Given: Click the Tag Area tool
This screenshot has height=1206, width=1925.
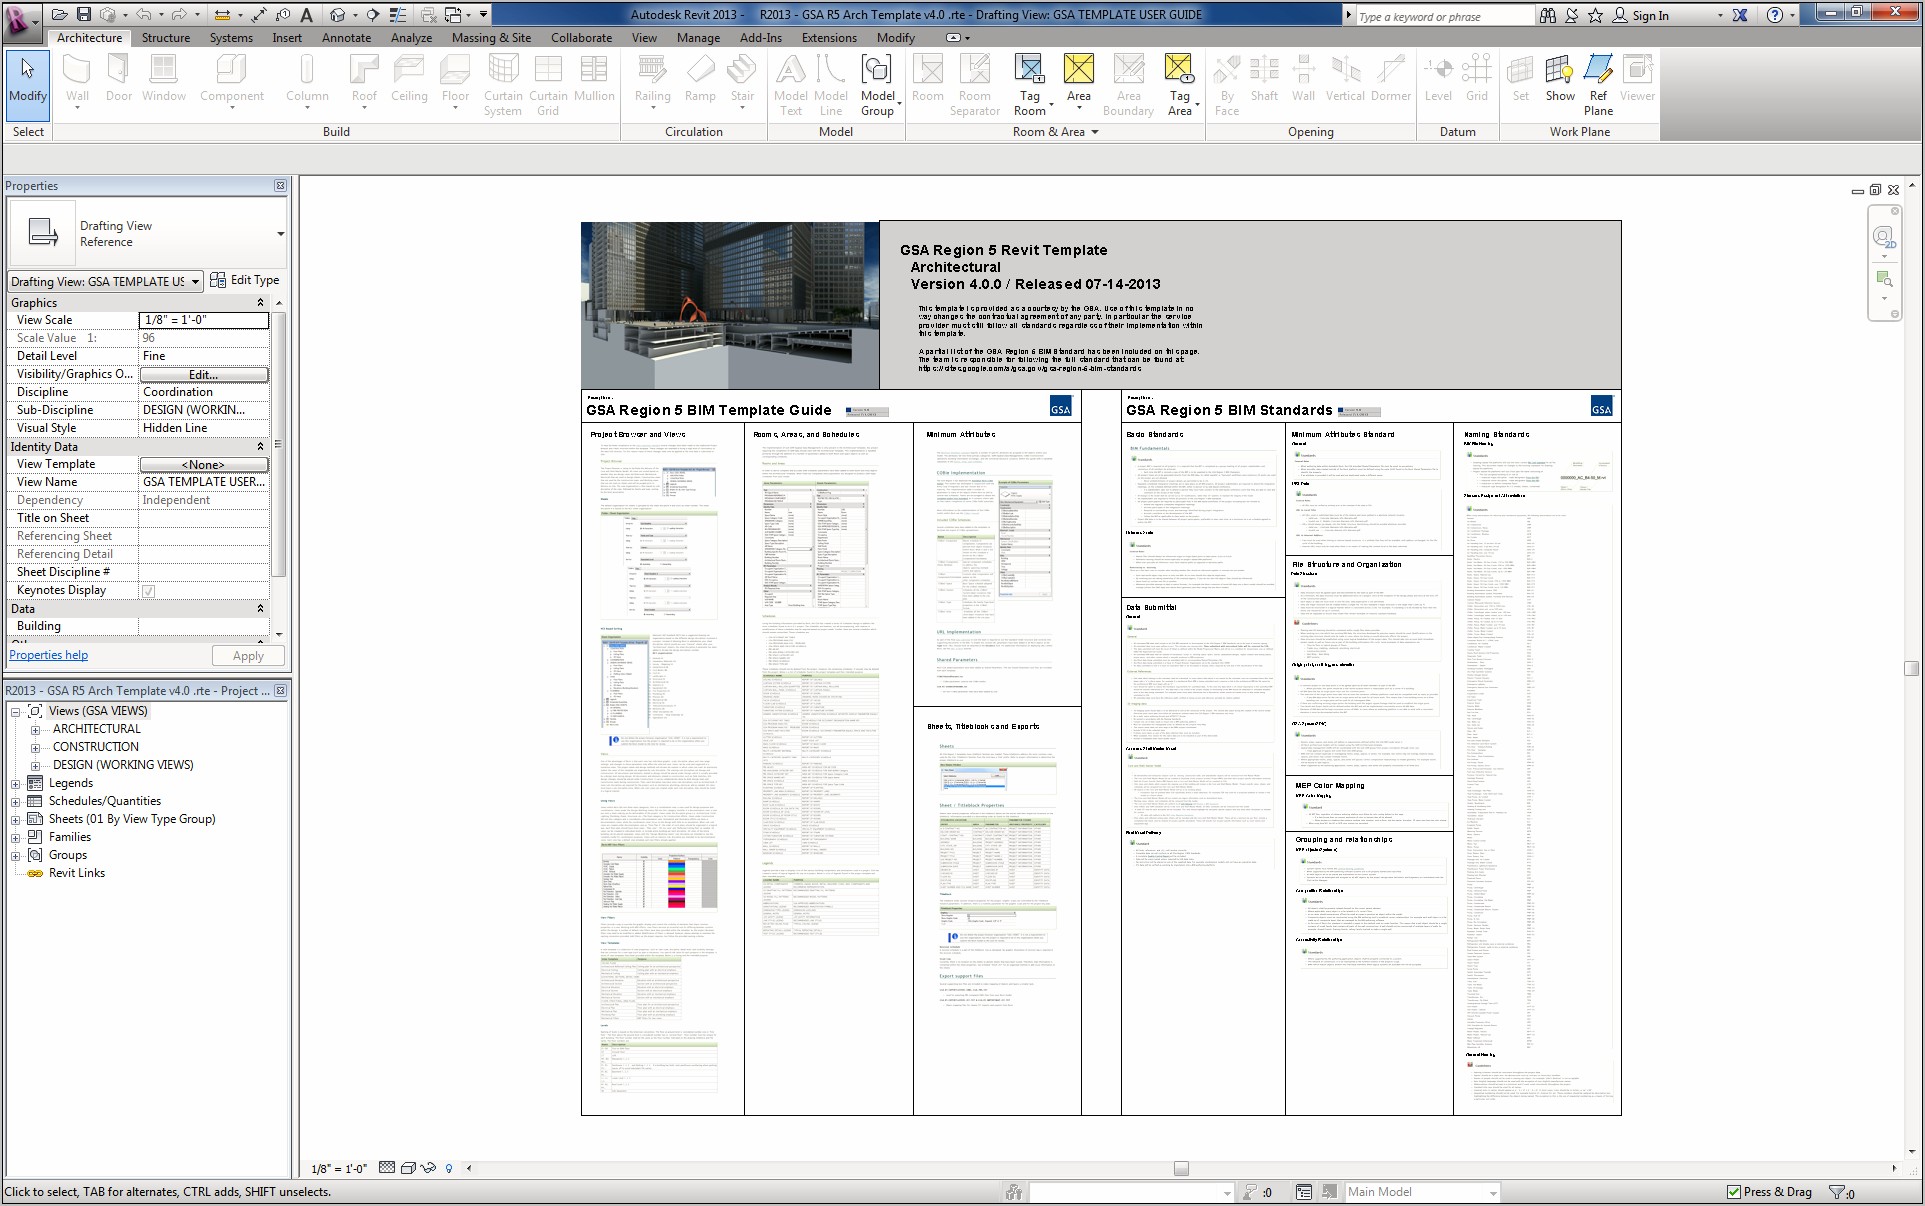Looking at the screenshot, I should [1180, 85].
